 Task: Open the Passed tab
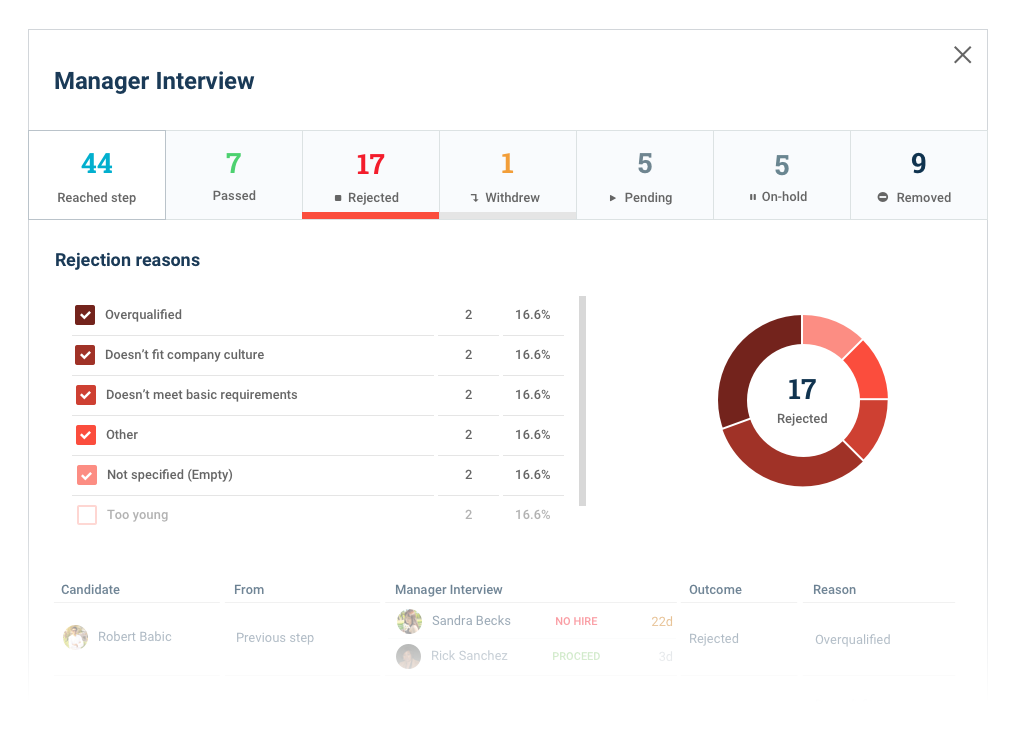point(234,175)
